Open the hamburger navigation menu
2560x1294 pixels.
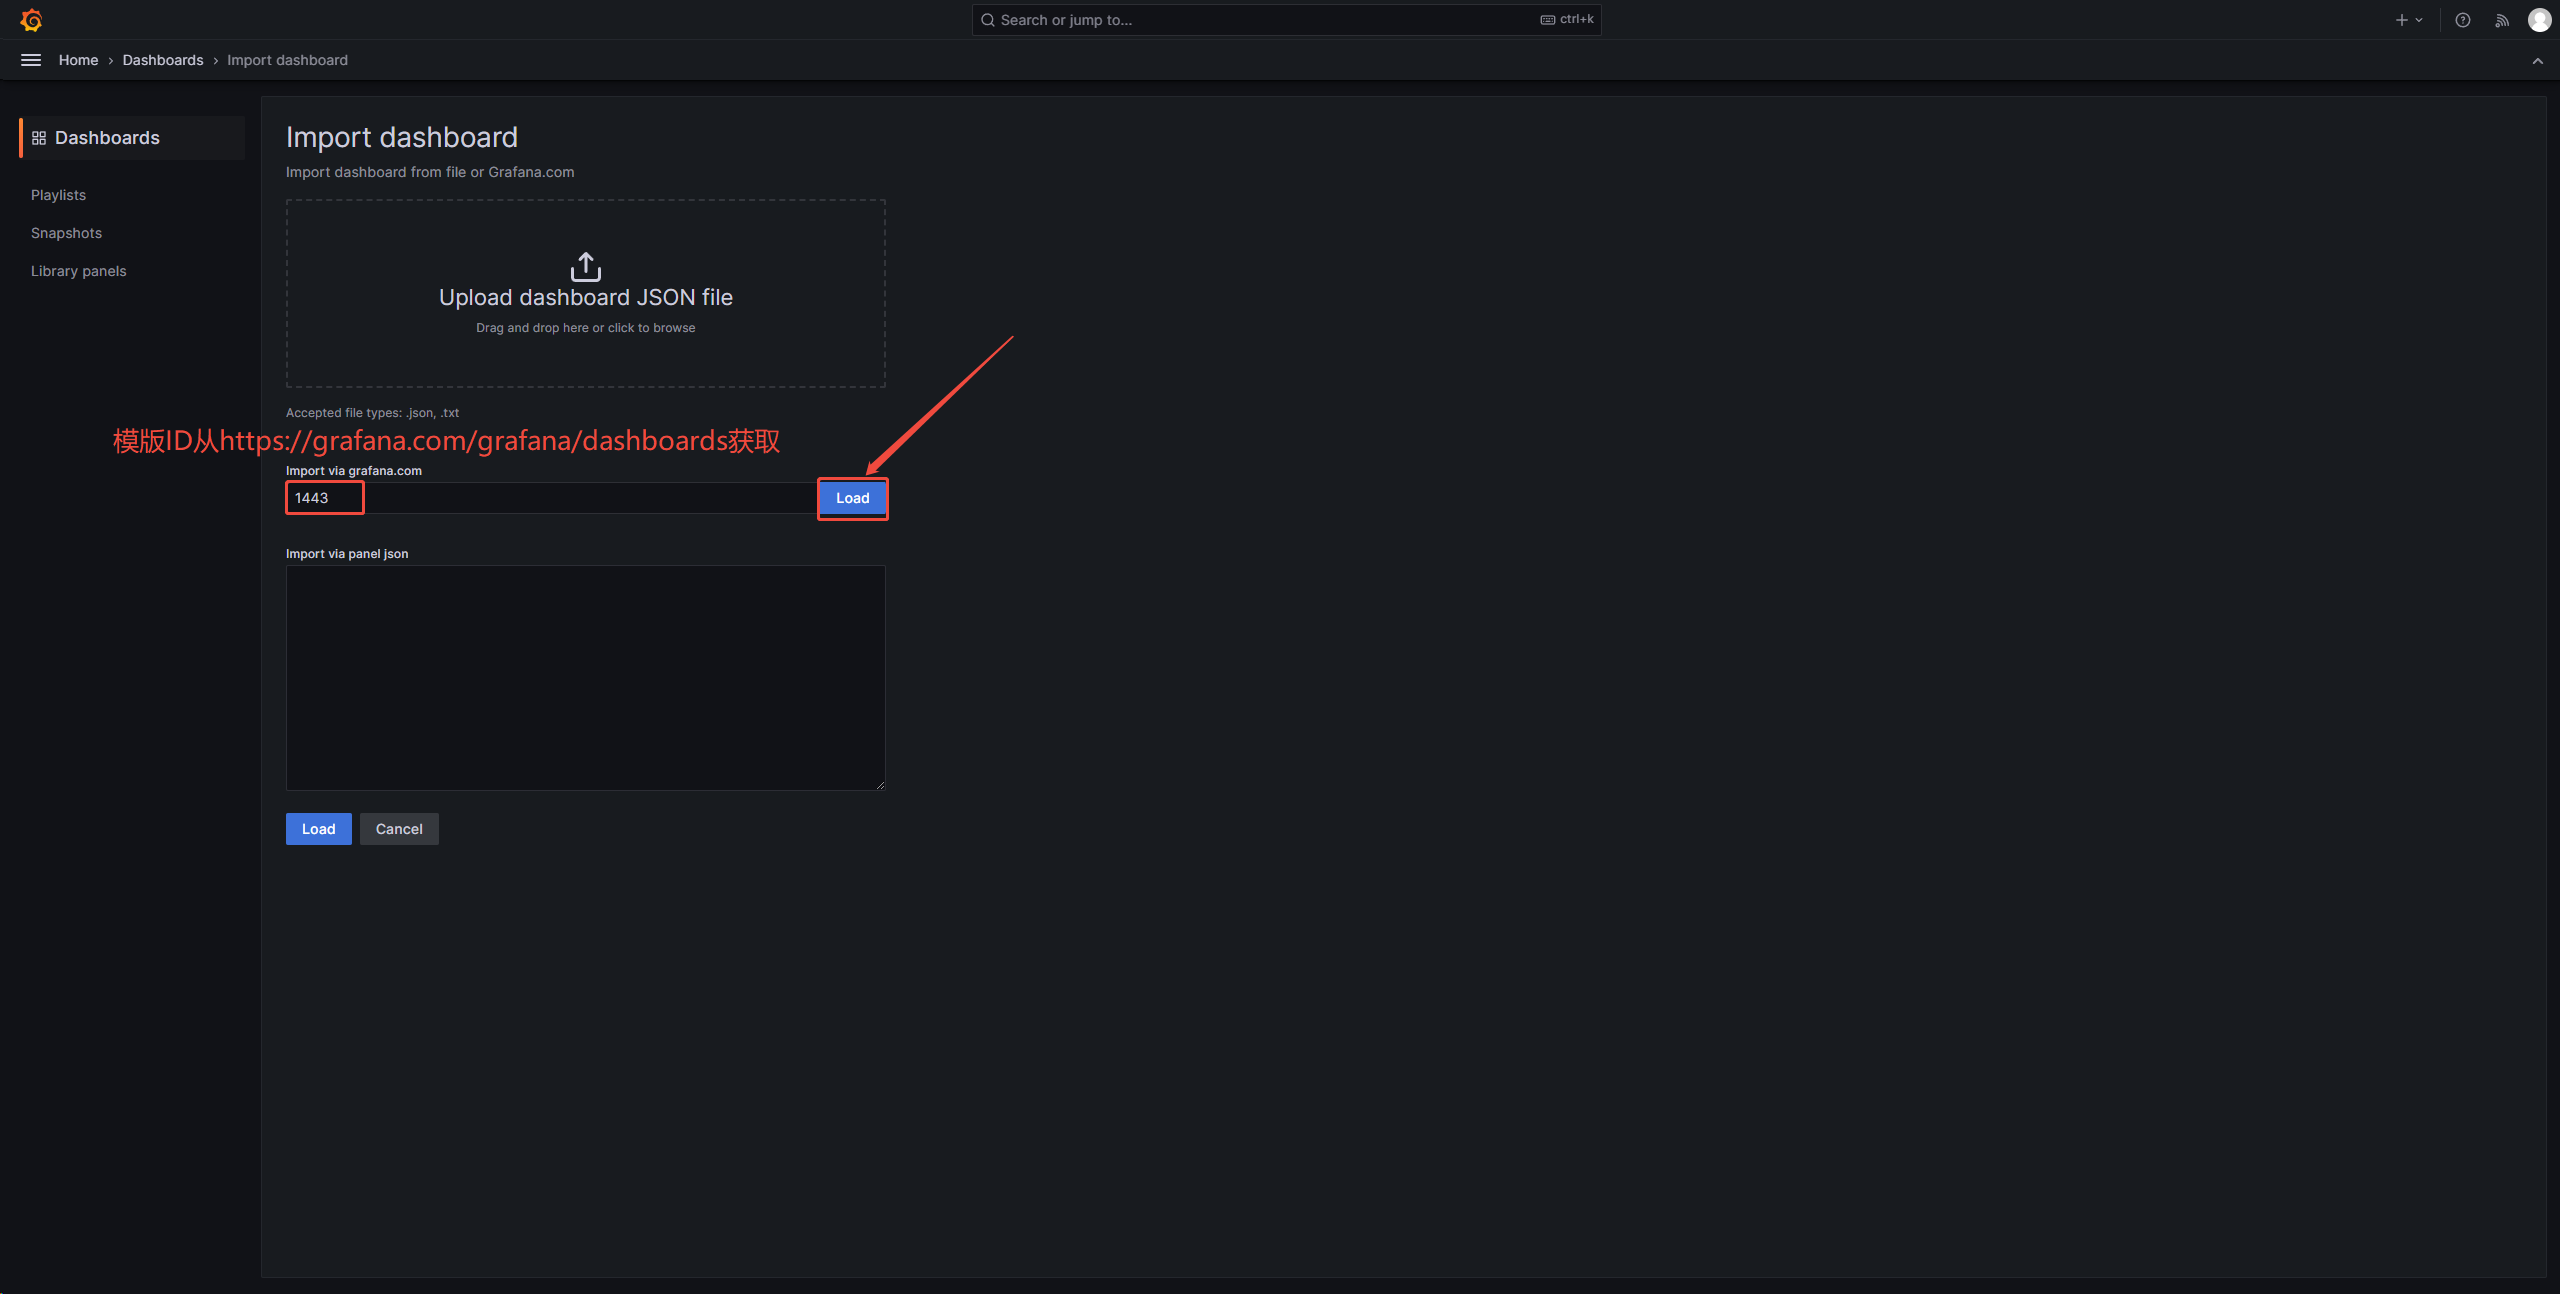click(31, 60)
